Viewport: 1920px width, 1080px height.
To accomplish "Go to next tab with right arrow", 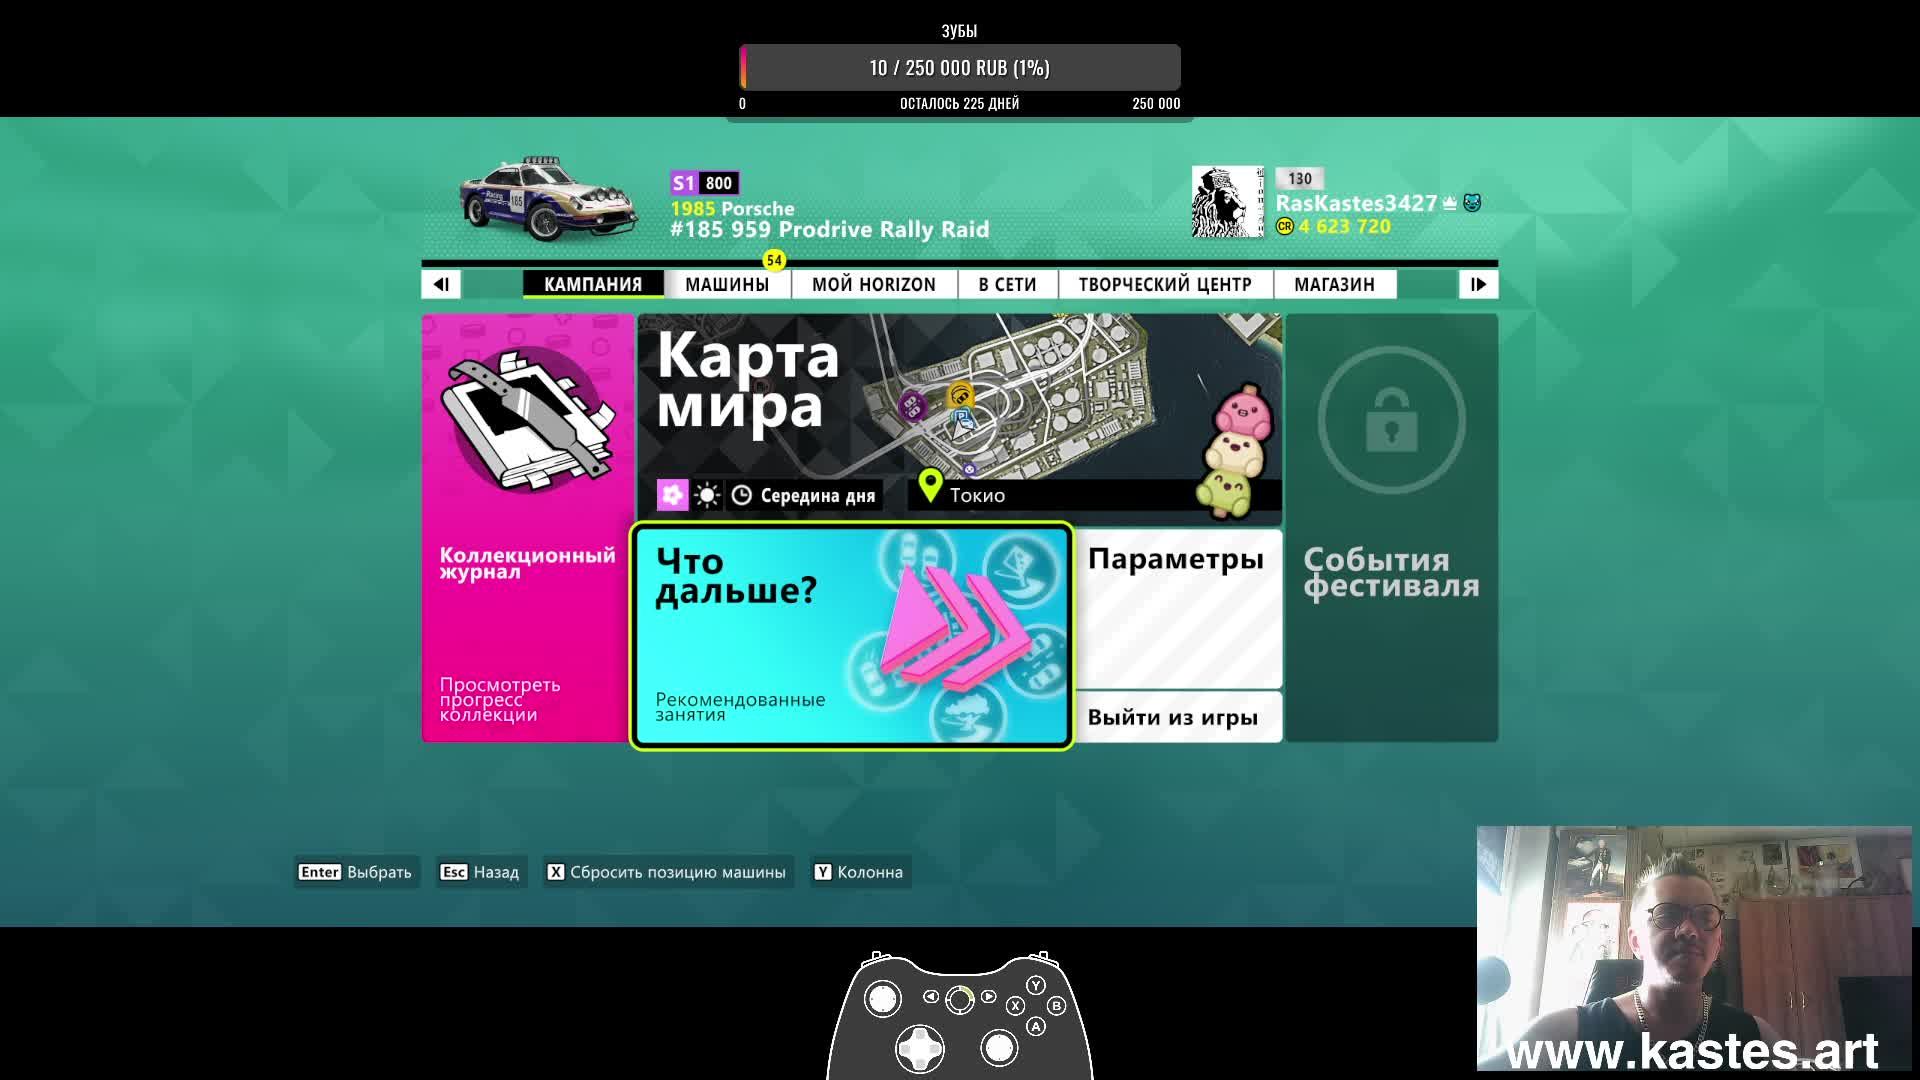I will [1478, 284].
